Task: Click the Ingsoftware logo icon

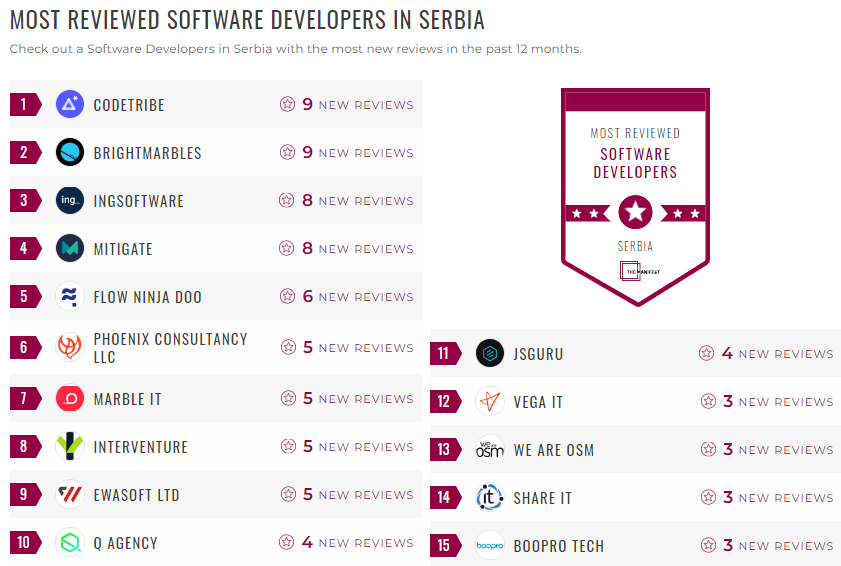Action: tap(70, 200)
